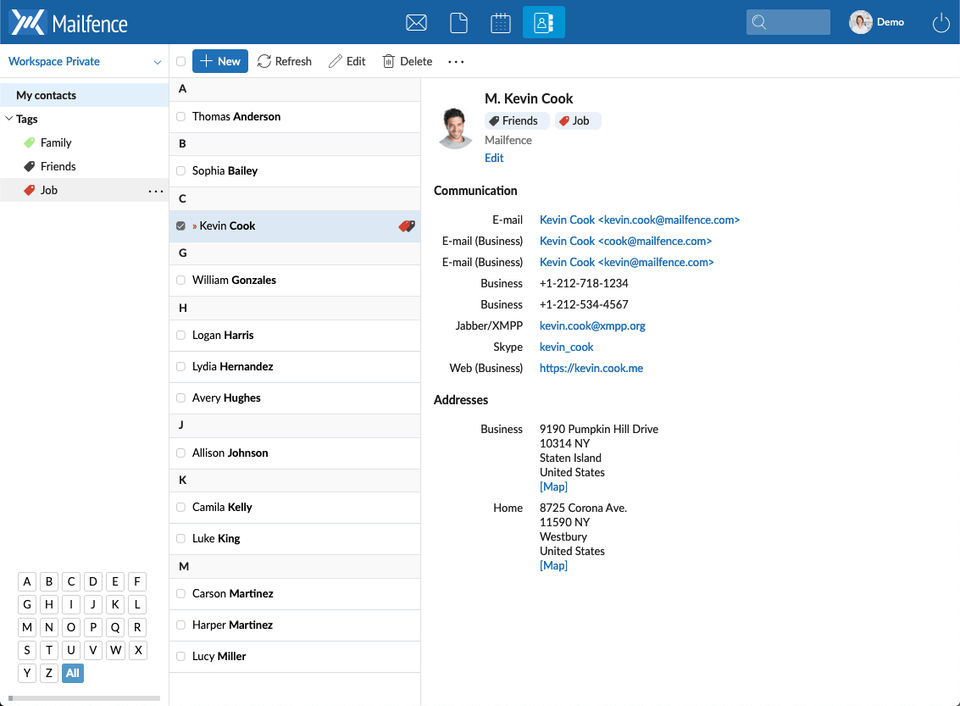The height and width of the screenshot is (706, 960).
Task: Check the Avery Hughes checkbox
Action: [x=181, y=398]
